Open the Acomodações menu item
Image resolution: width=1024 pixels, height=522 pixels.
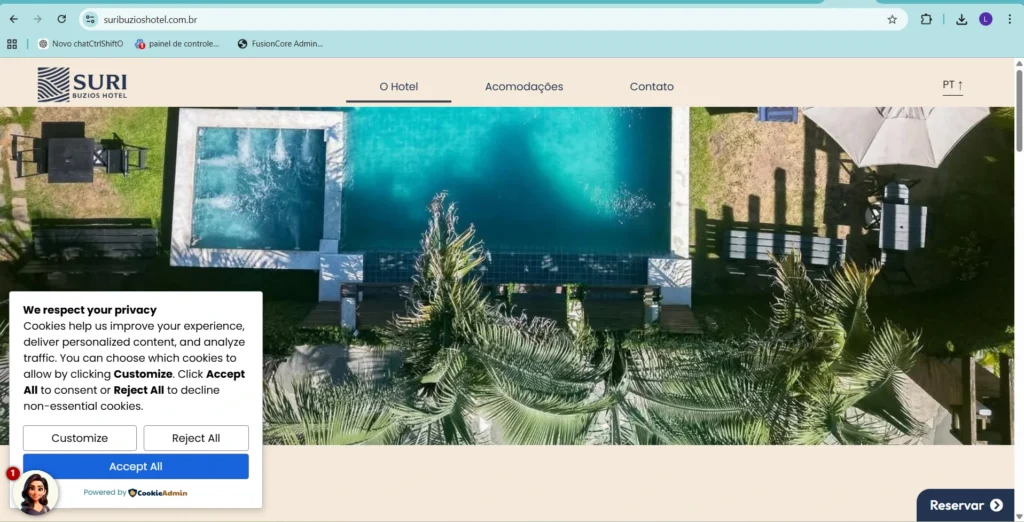point(524,87)
